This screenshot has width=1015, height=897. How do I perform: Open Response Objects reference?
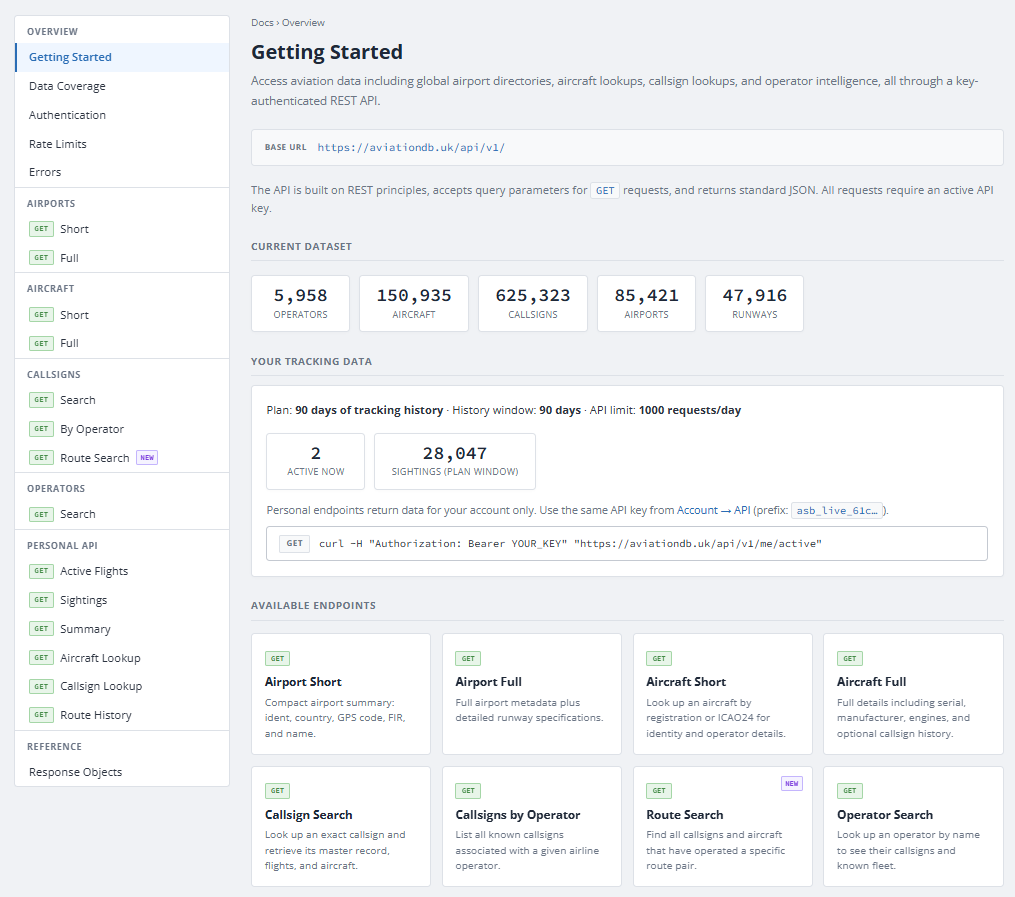pyautogui.click(x=122, y=772)
